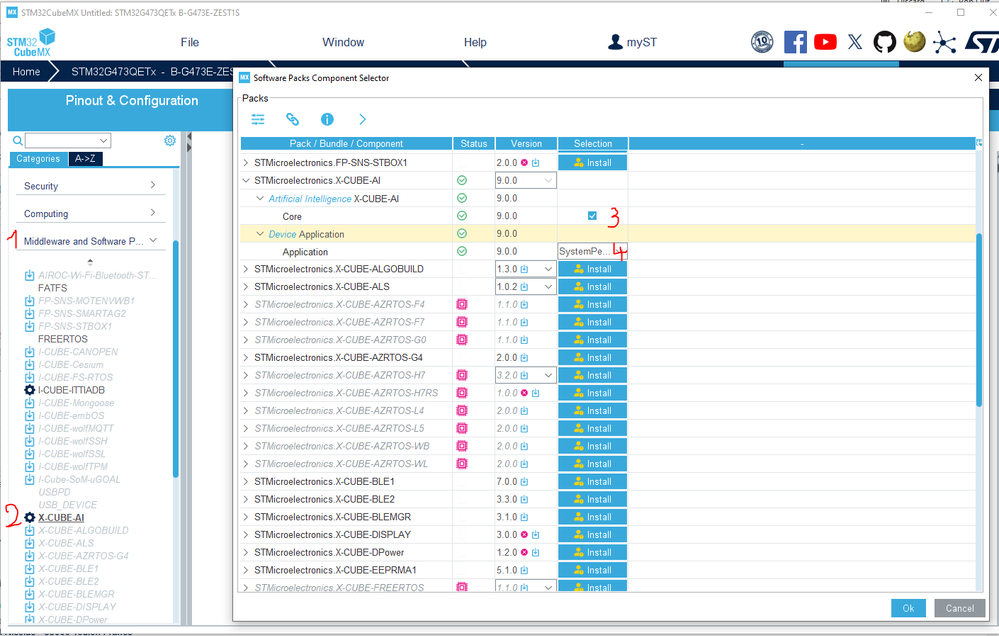Open the GitHub icon in header
This screenshot has height=636, width=999.
[x=884, y=42]
